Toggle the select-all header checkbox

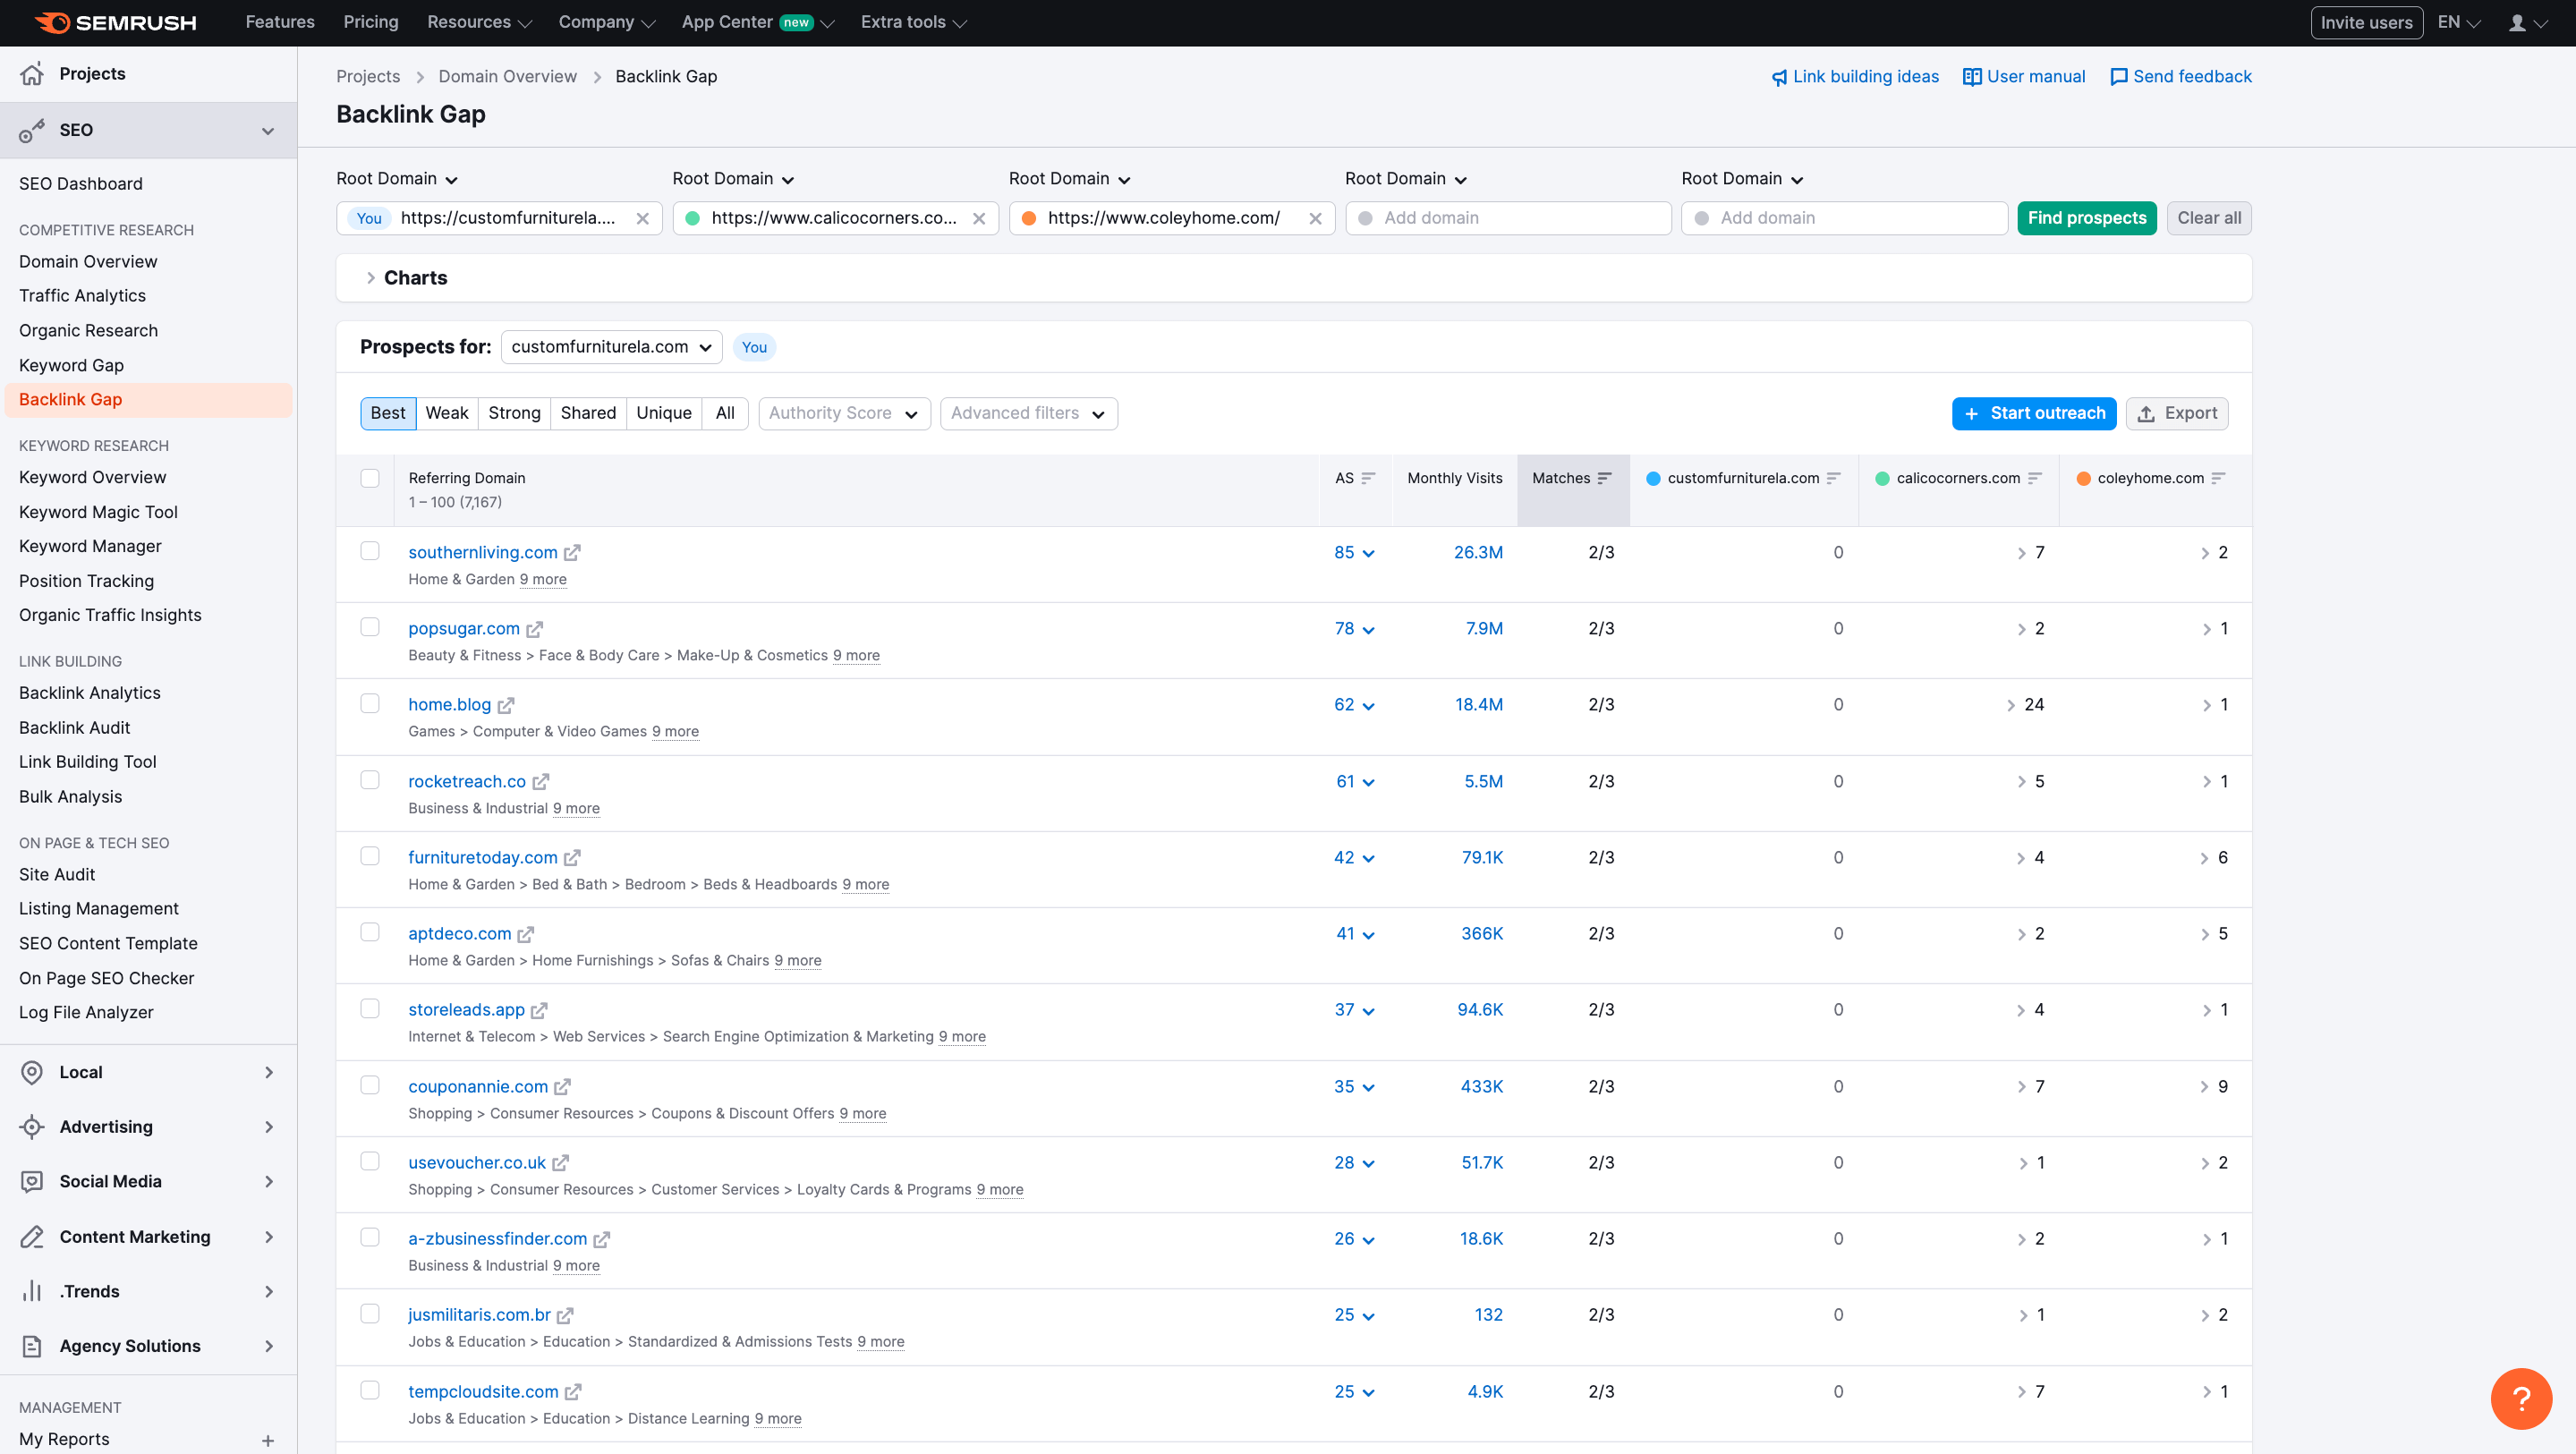pos(370,478)
